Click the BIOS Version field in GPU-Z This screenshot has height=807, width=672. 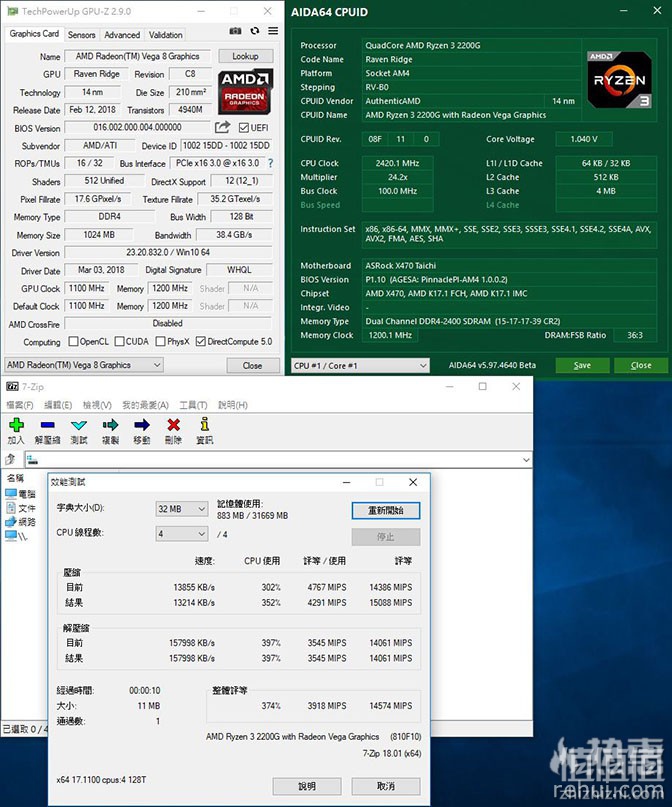pyautogui.click(x=137, y=127)
